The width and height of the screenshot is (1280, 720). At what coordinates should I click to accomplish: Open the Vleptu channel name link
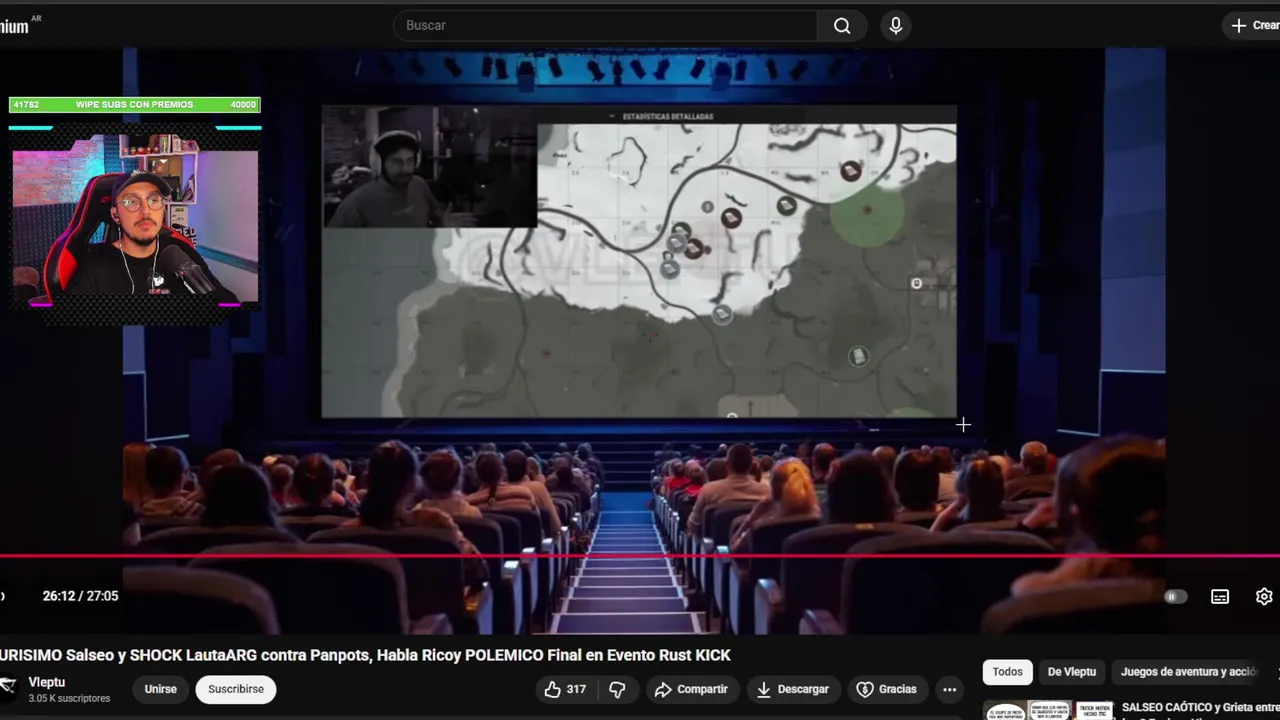pyautogui.click(x=46, y=682)
